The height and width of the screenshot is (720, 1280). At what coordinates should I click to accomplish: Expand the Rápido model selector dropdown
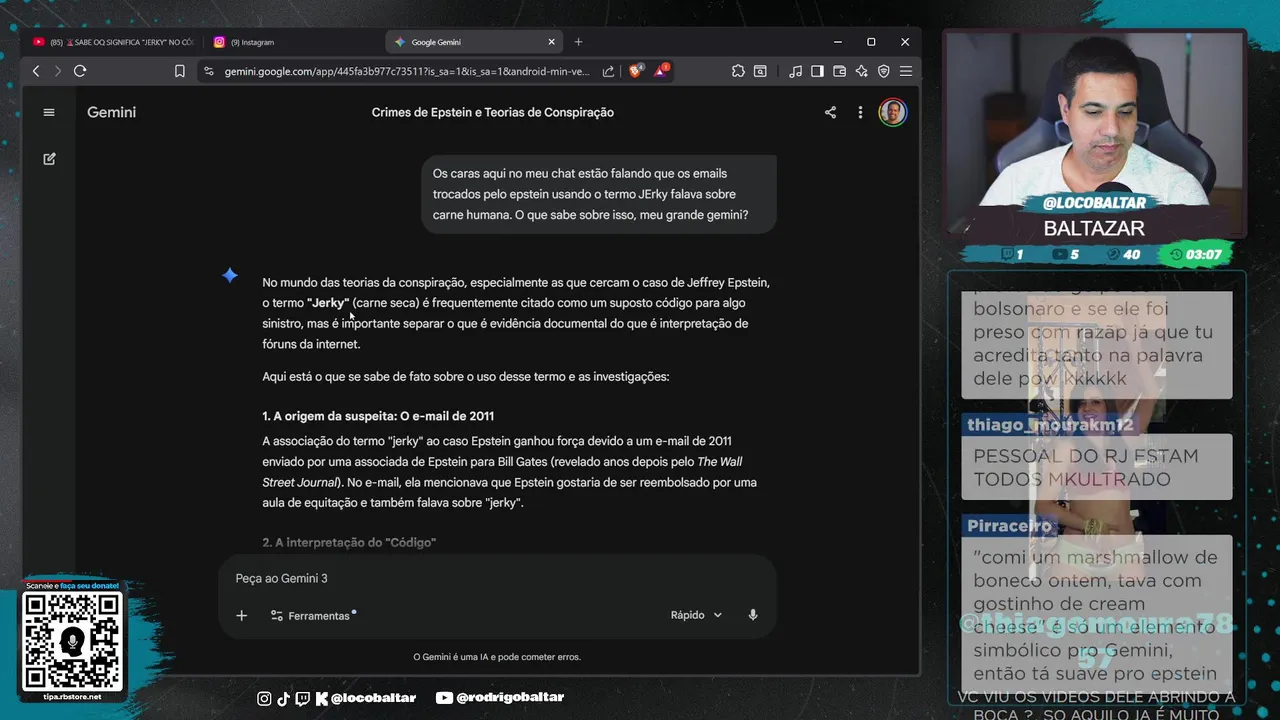(x=696, y=615)
